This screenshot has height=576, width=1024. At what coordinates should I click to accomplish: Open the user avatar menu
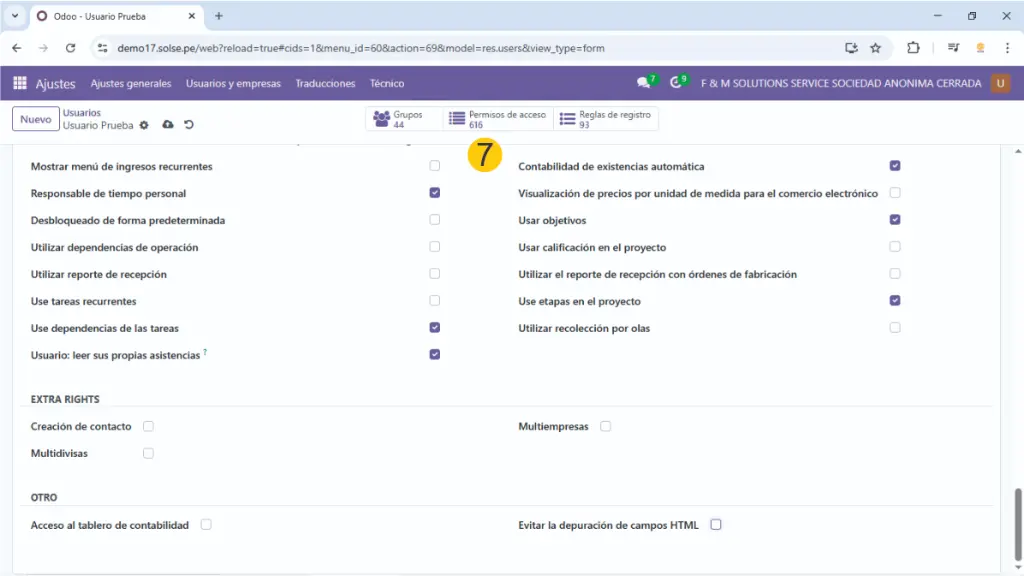pos(1000,84)
